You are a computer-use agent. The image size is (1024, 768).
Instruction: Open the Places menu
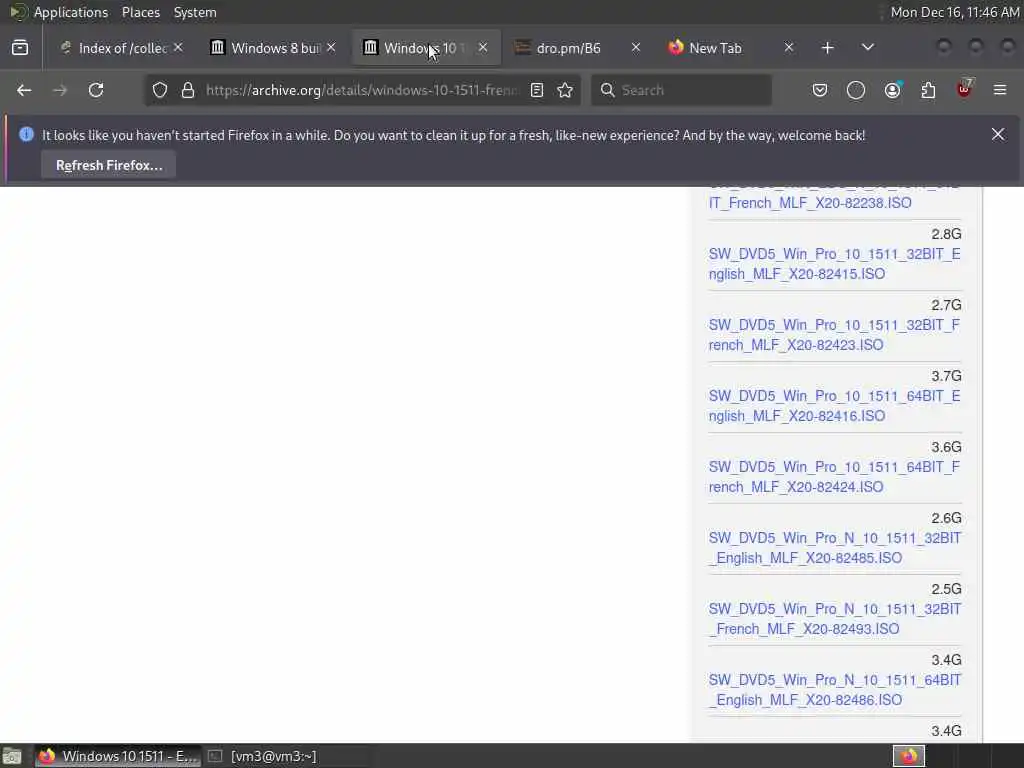140,12
